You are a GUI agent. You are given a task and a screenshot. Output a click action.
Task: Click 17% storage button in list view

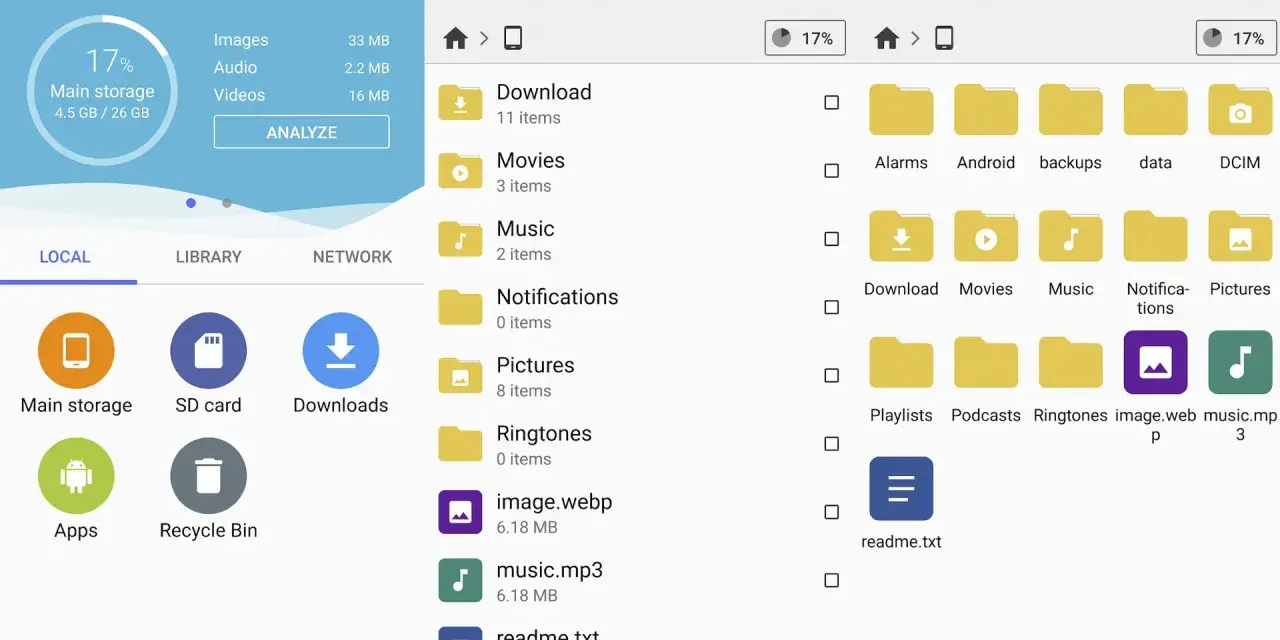click(805, 38)
